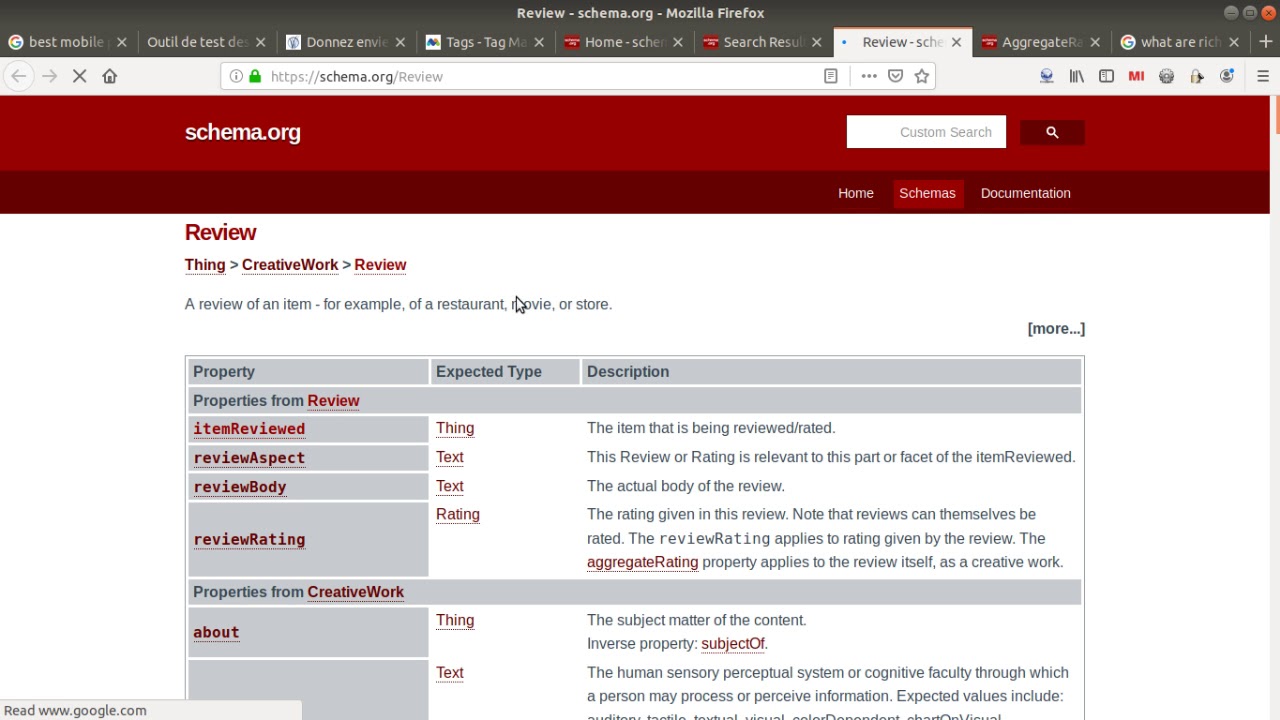This screenshot has width=1280, height=720.
Task: Click the Rating expected type link
Action: pos(458,514)
